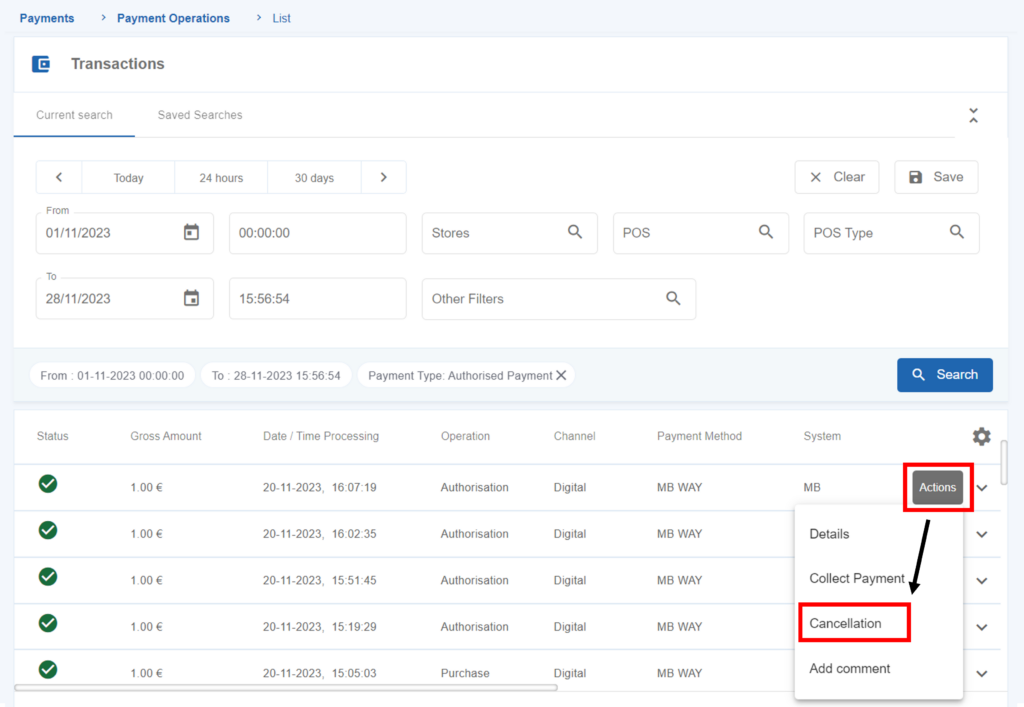Select Cancellation from the actions menu

pyautogui.click(x=846, y=623)
